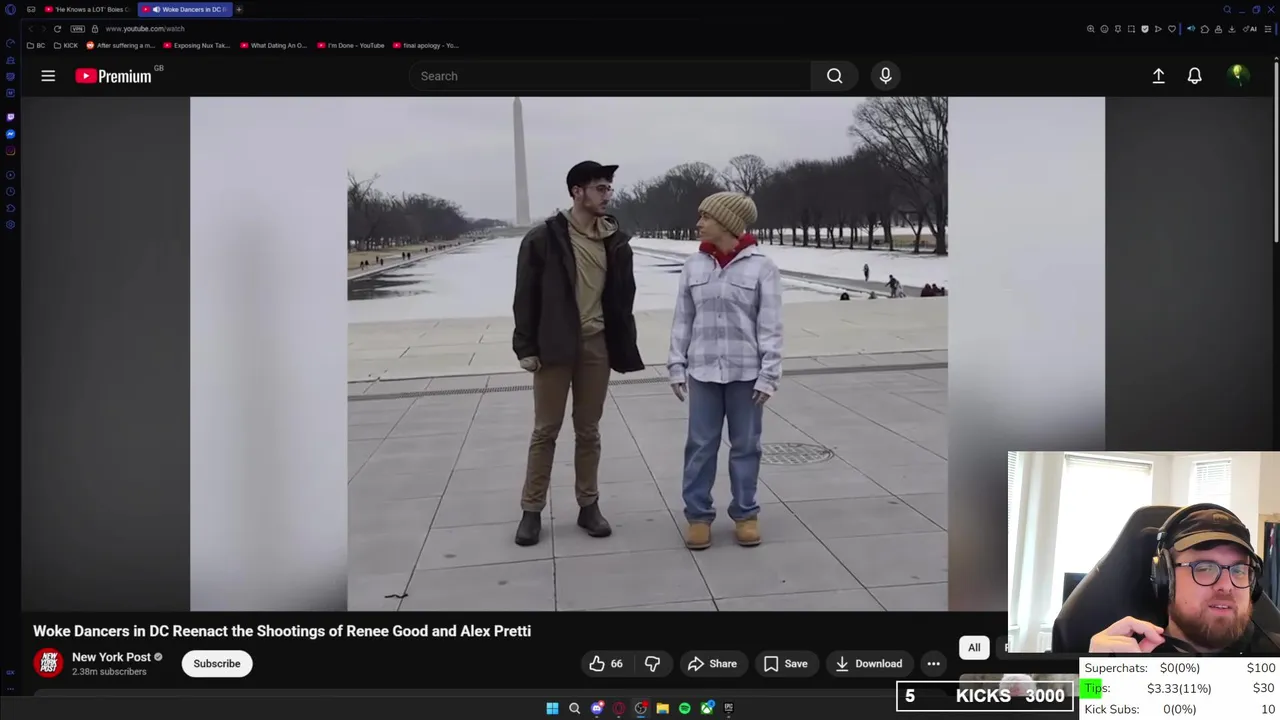Screen dimensions: 1280x720
Task: Add page to bookmarks with heart icon
Action: 1172,29
